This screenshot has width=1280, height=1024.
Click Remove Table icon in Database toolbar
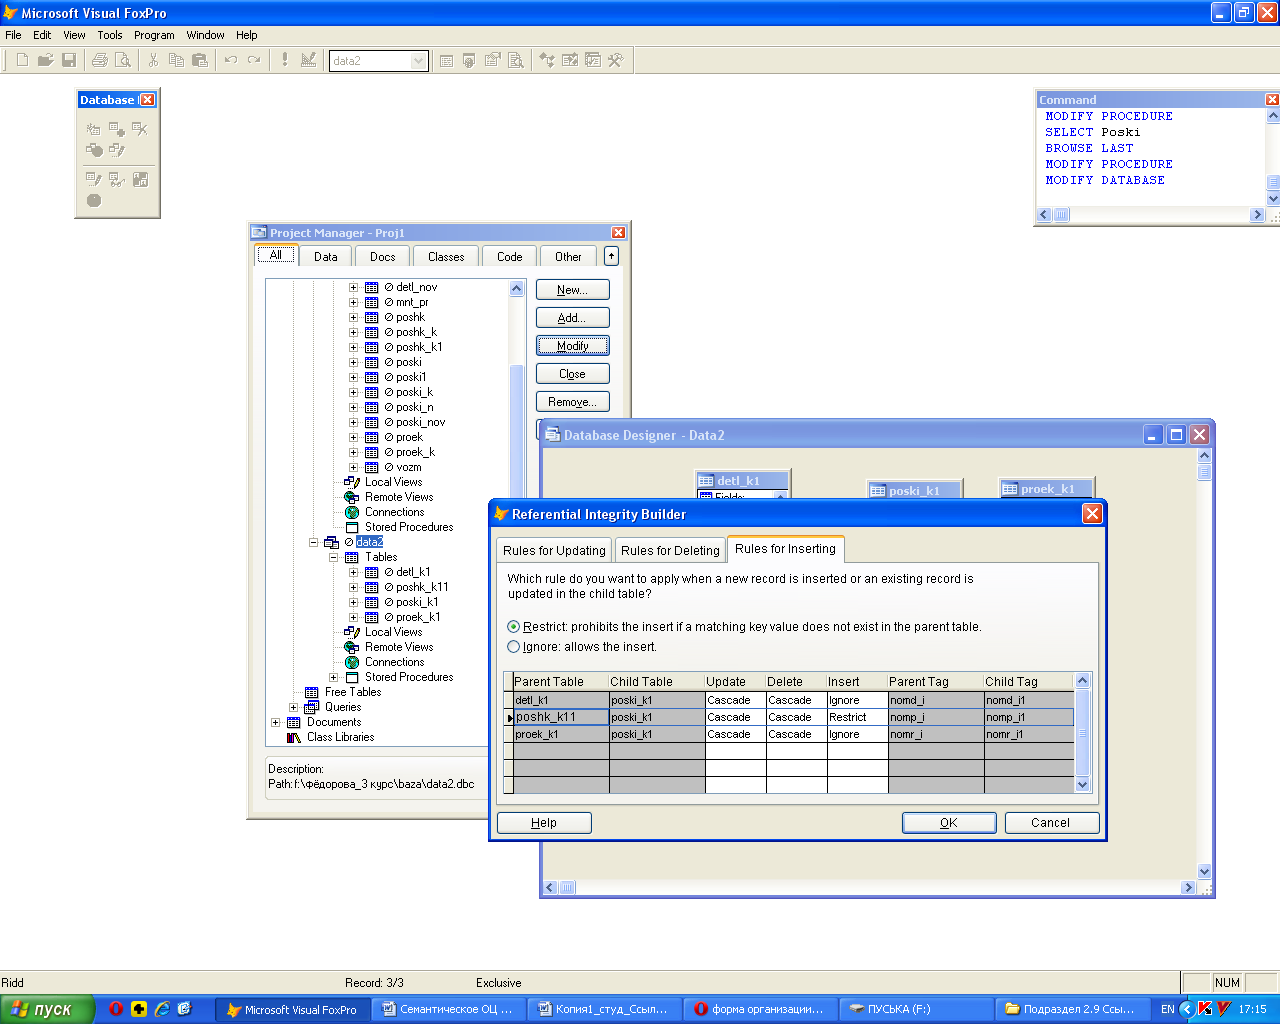[x=140, y=129]
